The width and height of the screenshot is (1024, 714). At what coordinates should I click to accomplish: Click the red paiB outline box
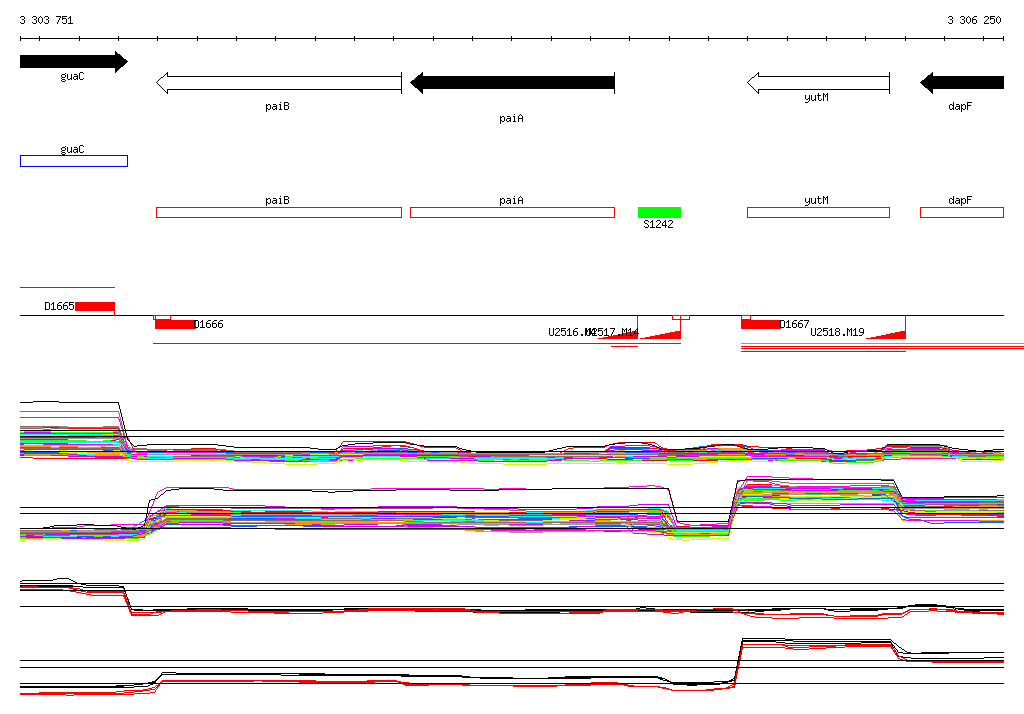pos(279,212)
